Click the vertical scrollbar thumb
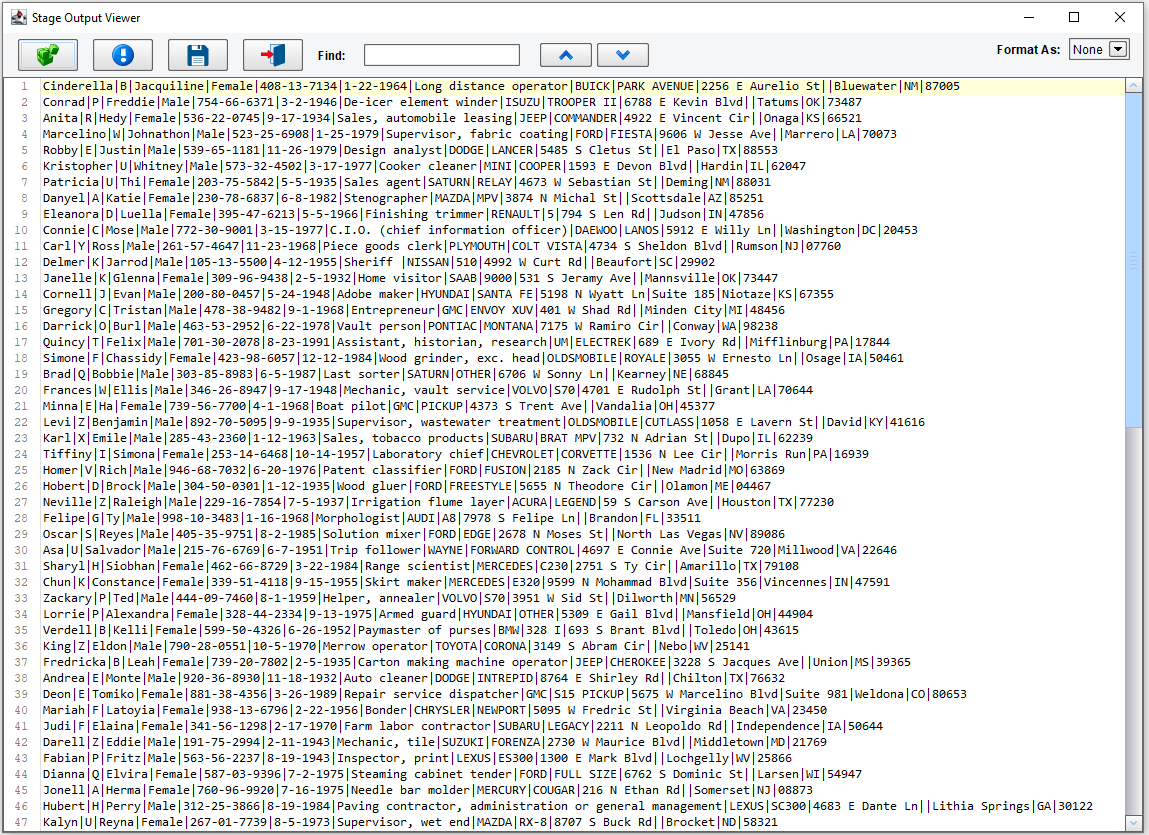The width and height of the screenshot is (1149, 835). point(1133,260)
